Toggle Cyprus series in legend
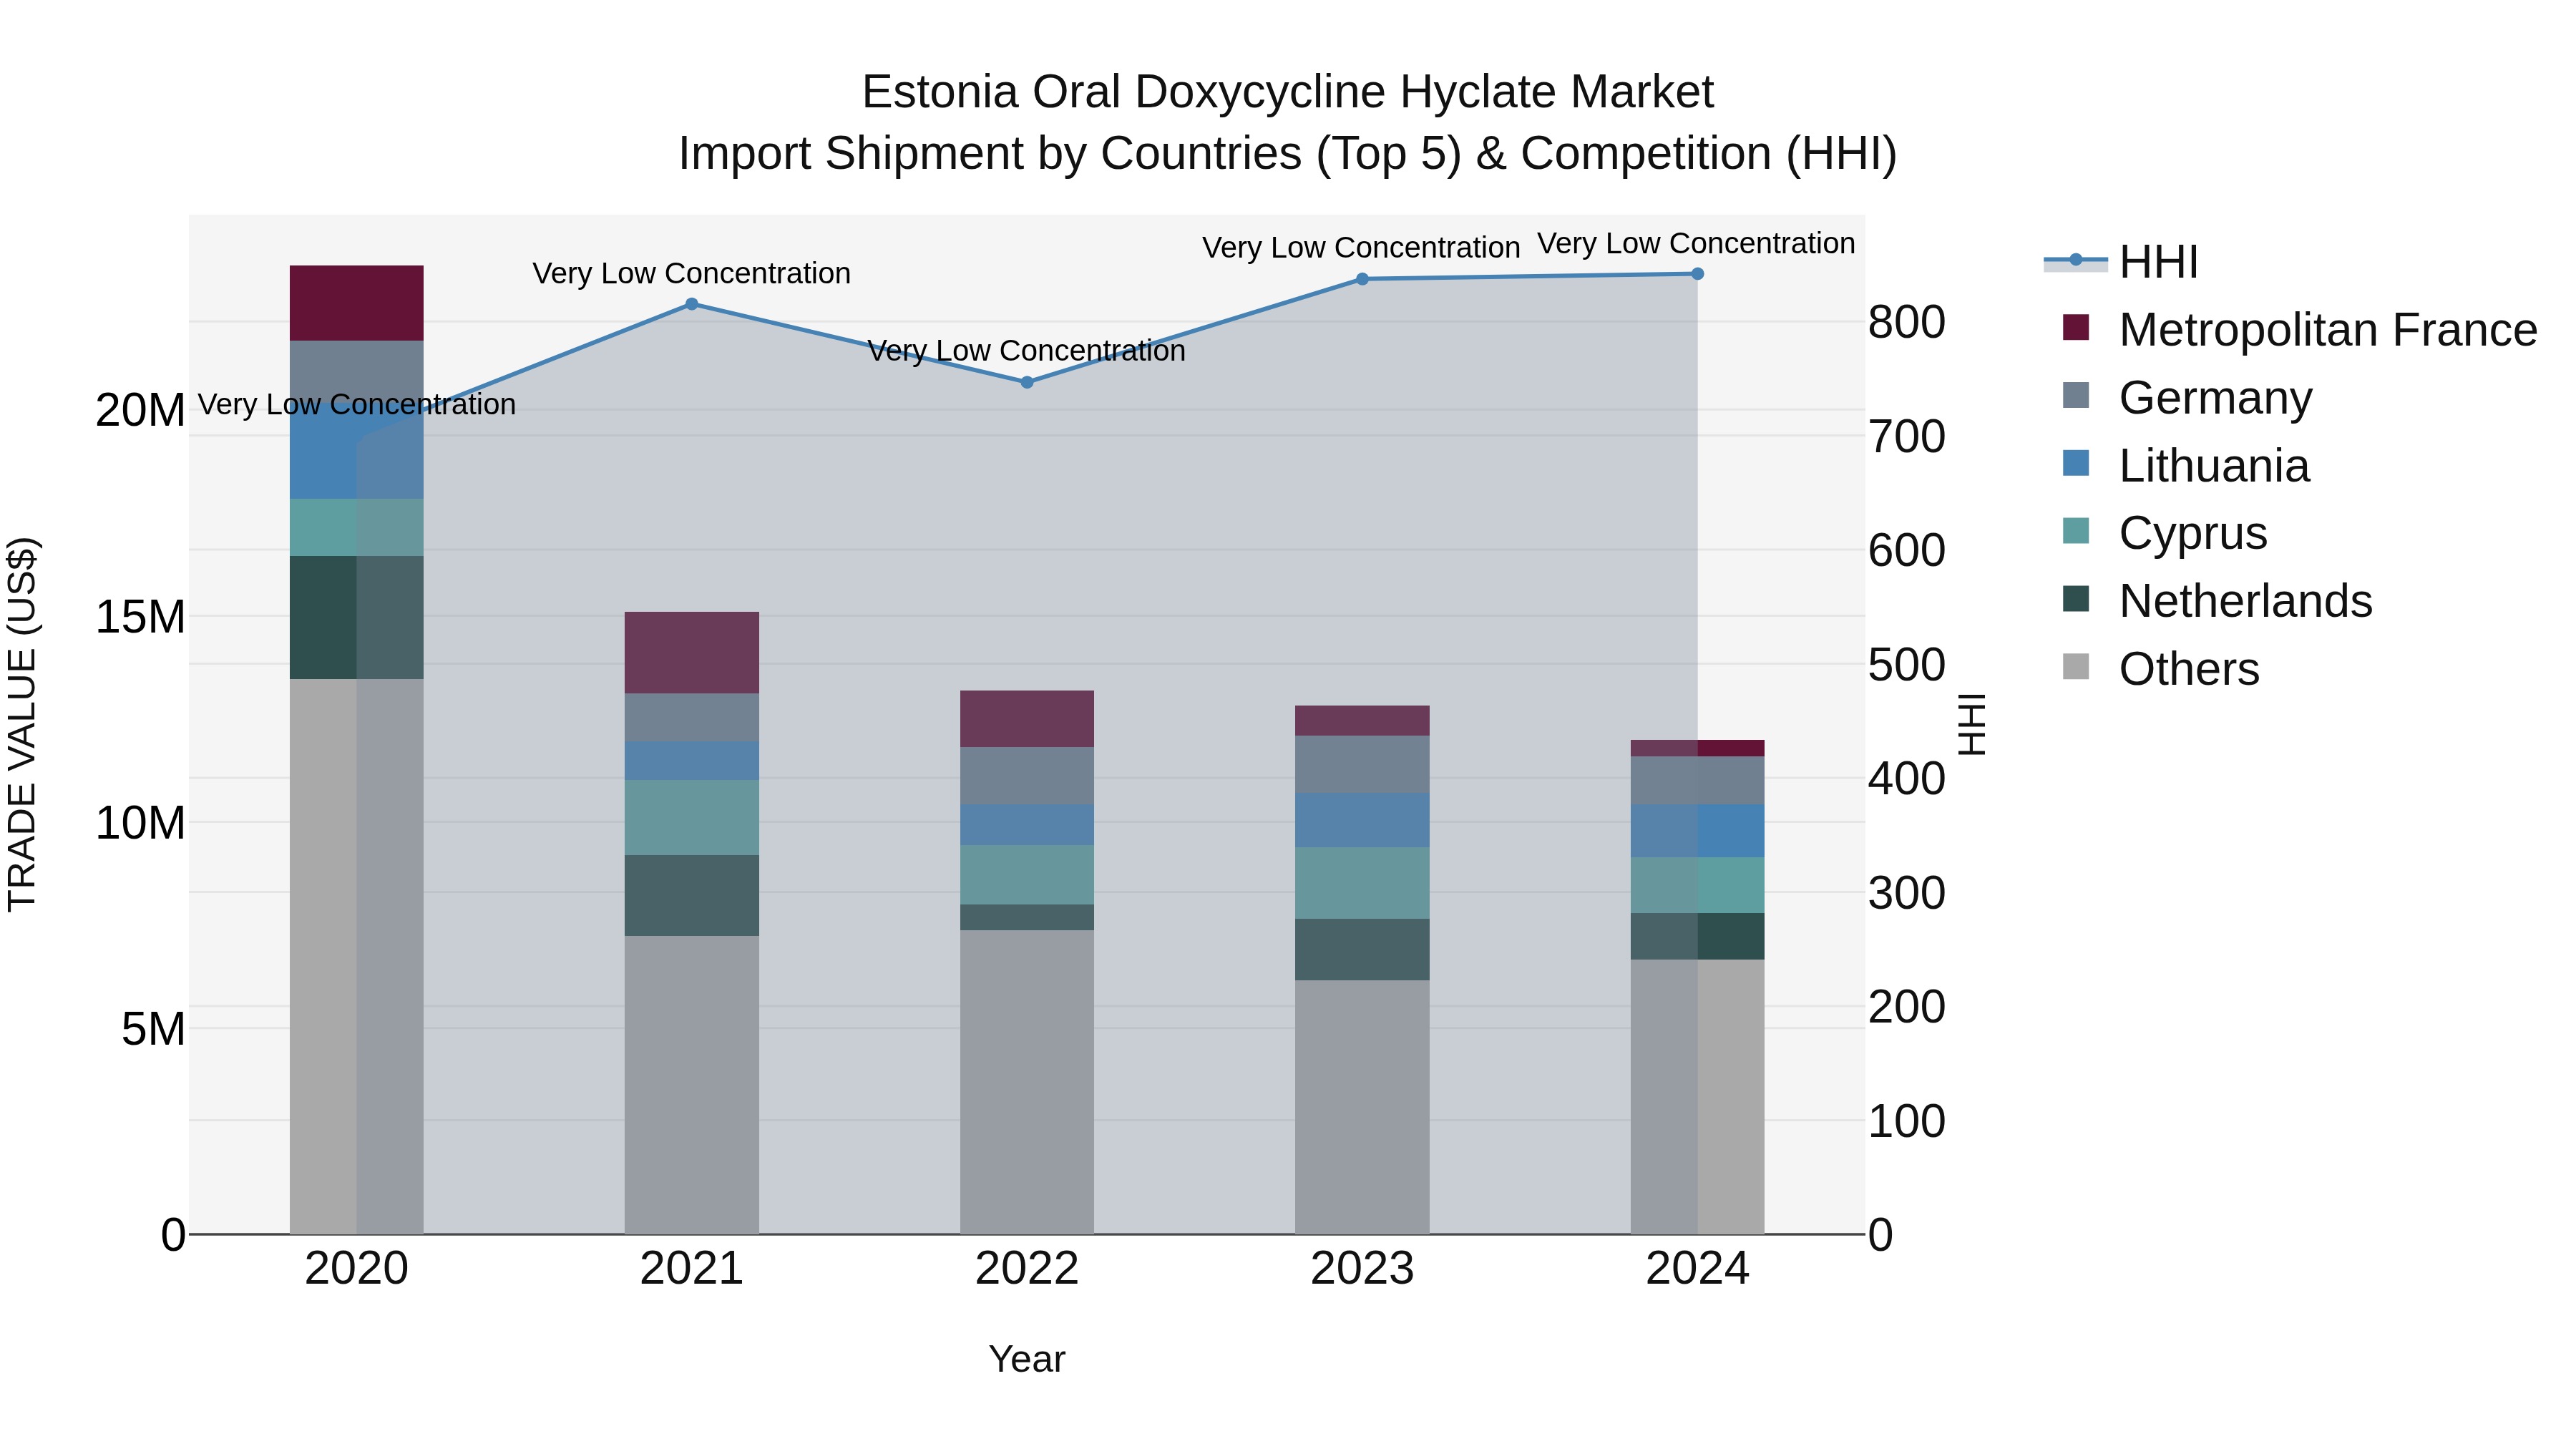 point(2165,532)
